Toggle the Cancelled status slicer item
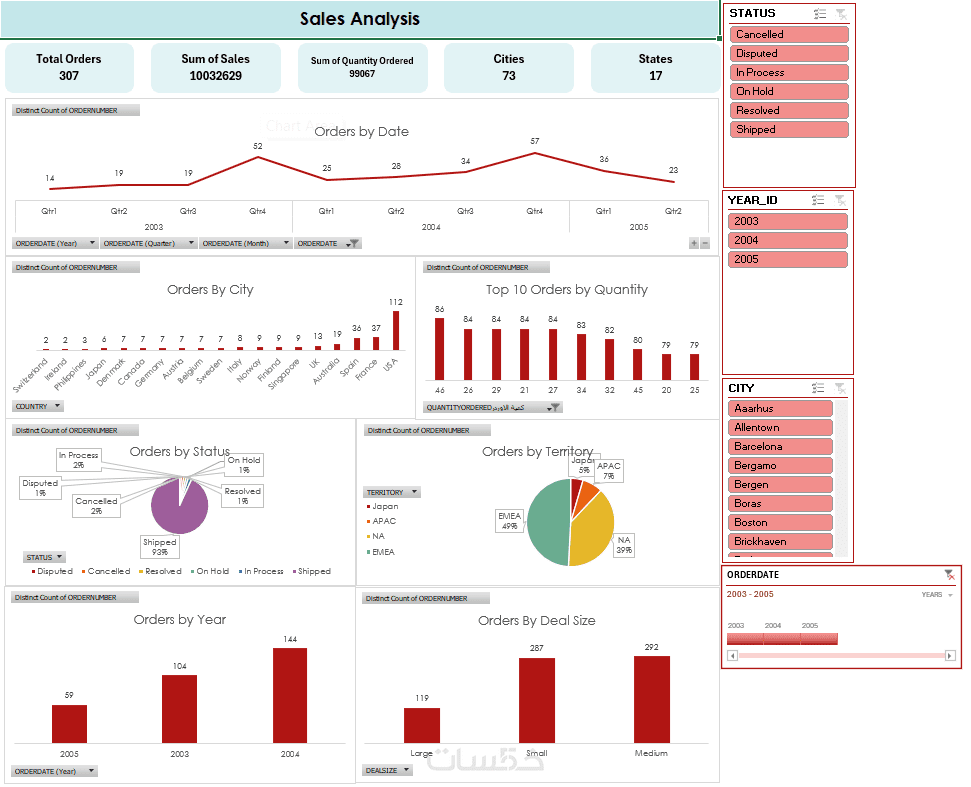Viewport: 971px width, 787px height. [x=789, y=35]
